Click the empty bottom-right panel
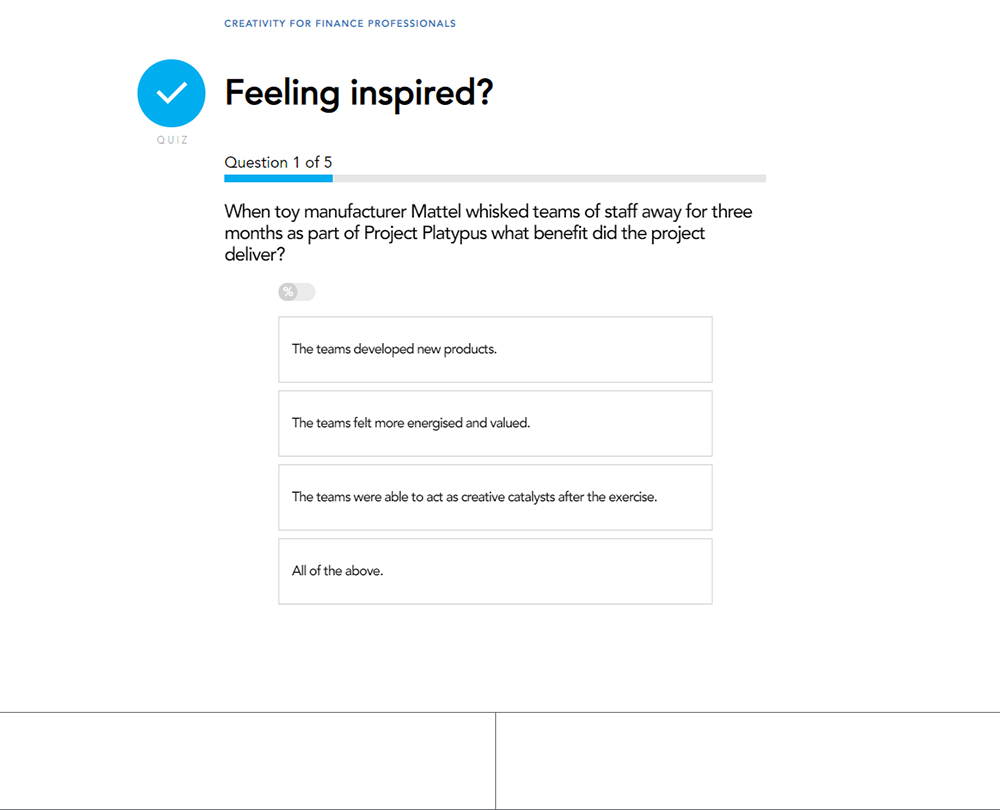The width and height of the screenshot is (1000, 810). pyautogui.click(x=747, y=761)
